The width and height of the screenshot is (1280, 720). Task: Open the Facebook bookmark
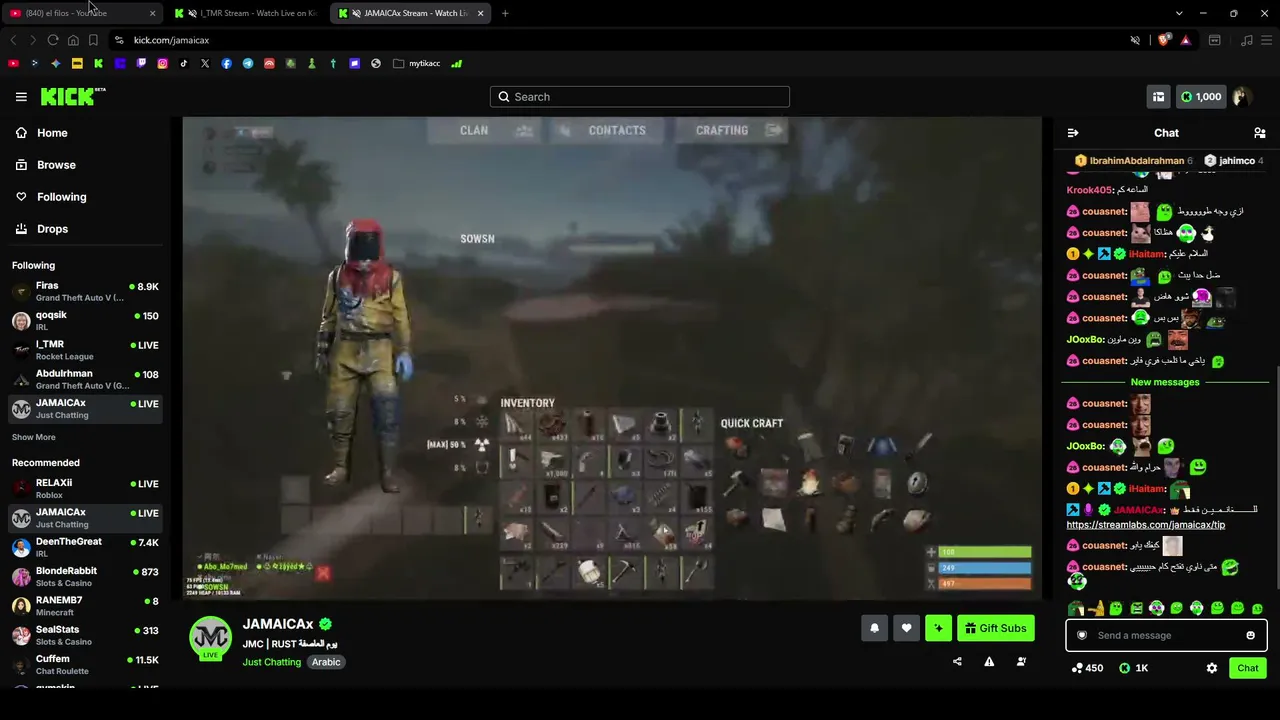226,63
